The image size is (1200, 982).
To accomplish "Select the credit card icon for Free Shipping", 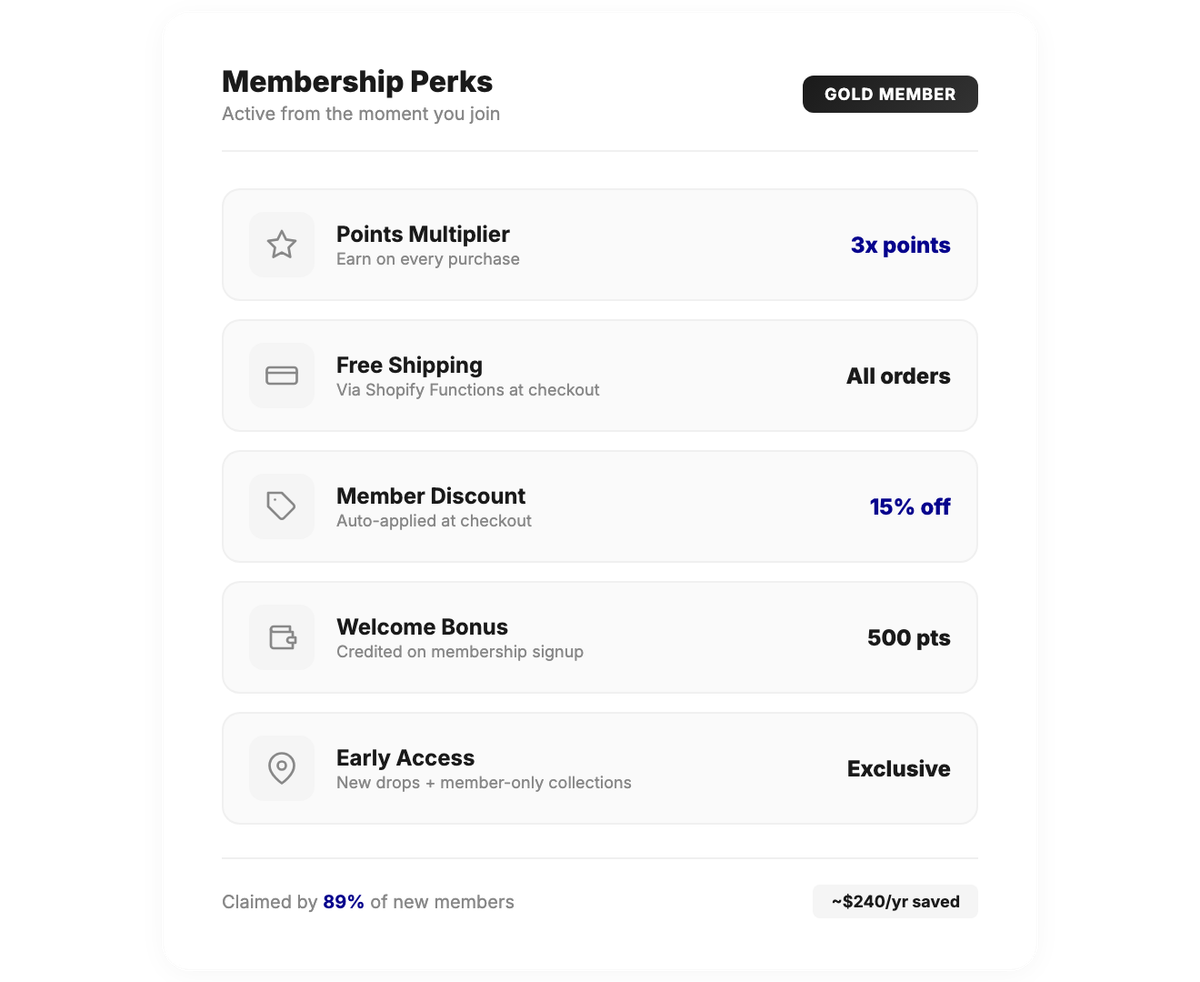I will [281, 375].
